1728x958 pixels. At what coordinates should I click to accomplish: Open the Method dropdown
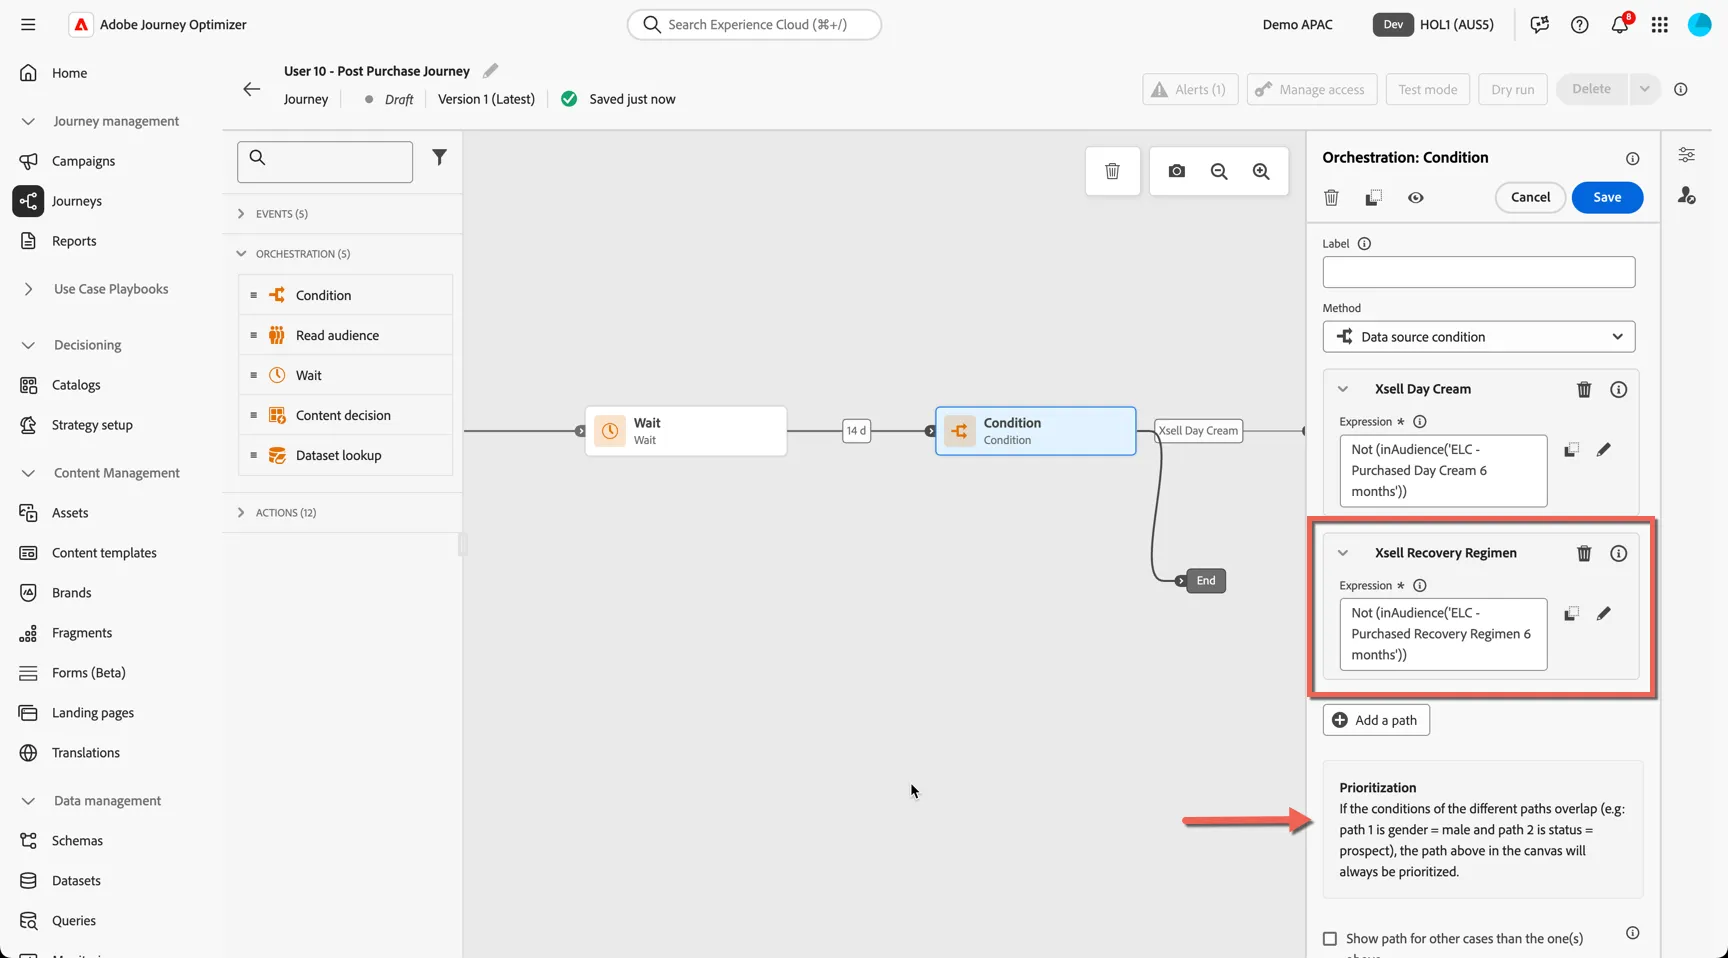(x=1478, y=337)
